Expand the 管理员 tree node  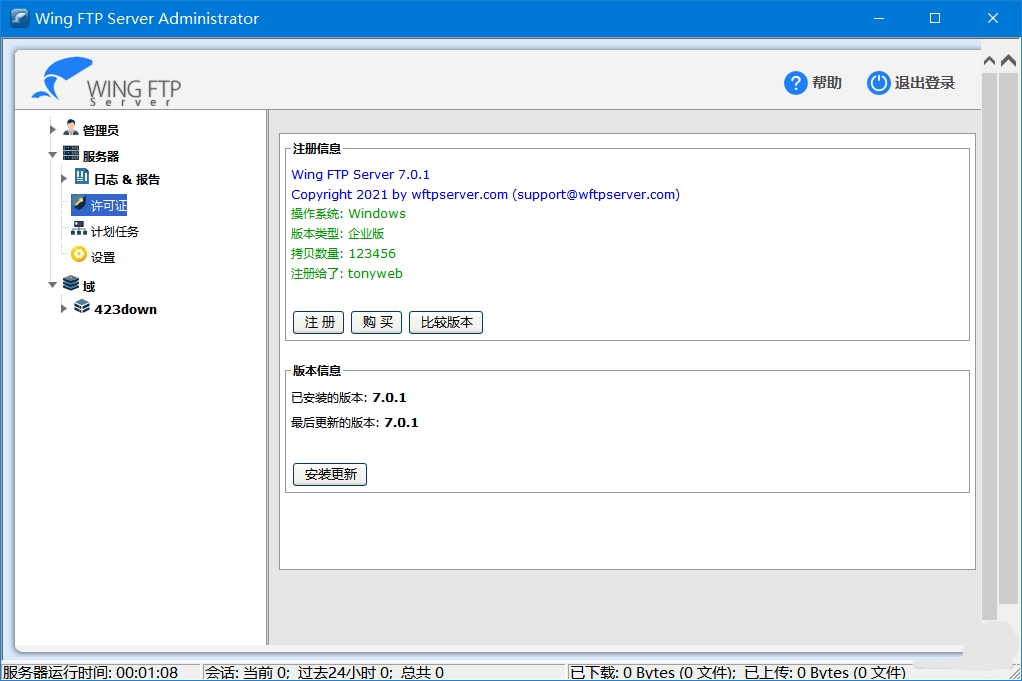coord(52,128)
